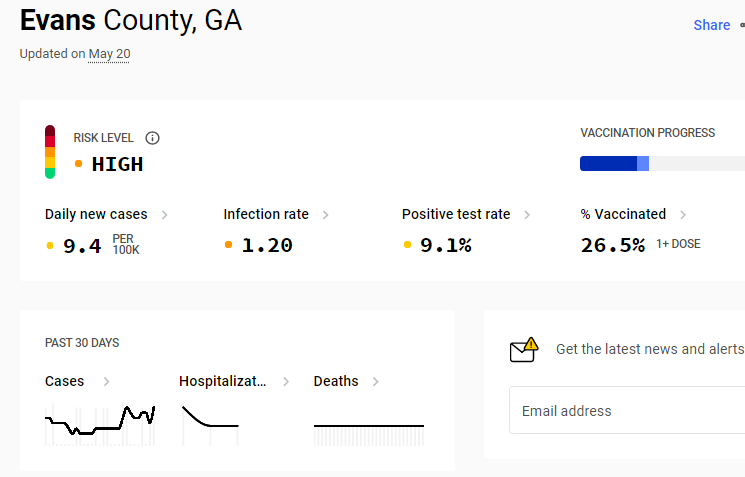
Task: Open the Positive test rate metric
Action: 456,214
